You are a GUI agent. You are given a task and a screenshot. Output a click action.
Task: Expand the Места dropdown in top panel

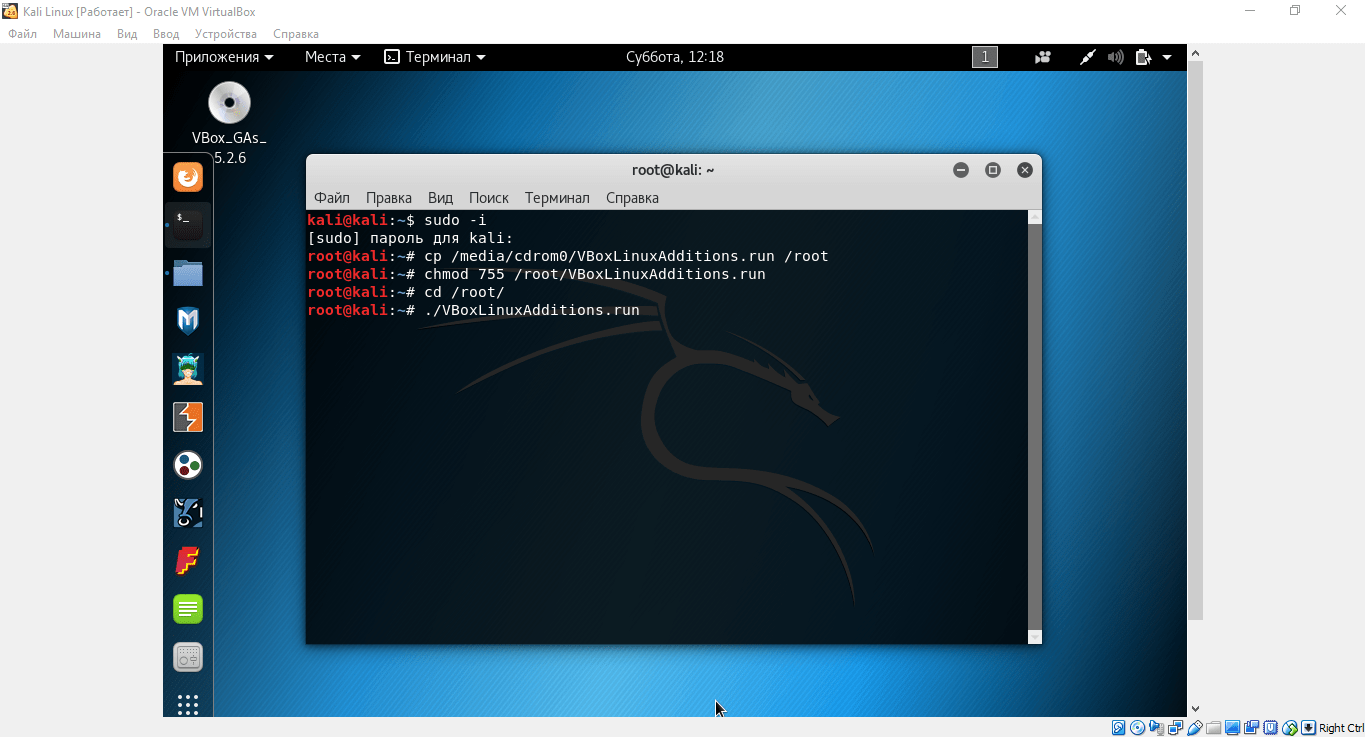tap(332, 57)
